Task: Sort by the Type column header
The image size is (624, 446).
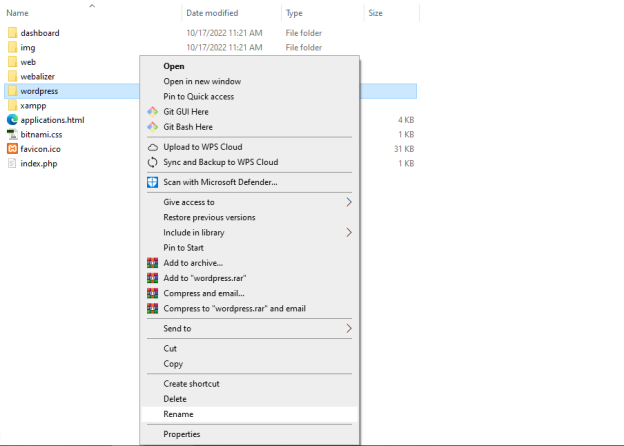Action: [x=294, y=13]
